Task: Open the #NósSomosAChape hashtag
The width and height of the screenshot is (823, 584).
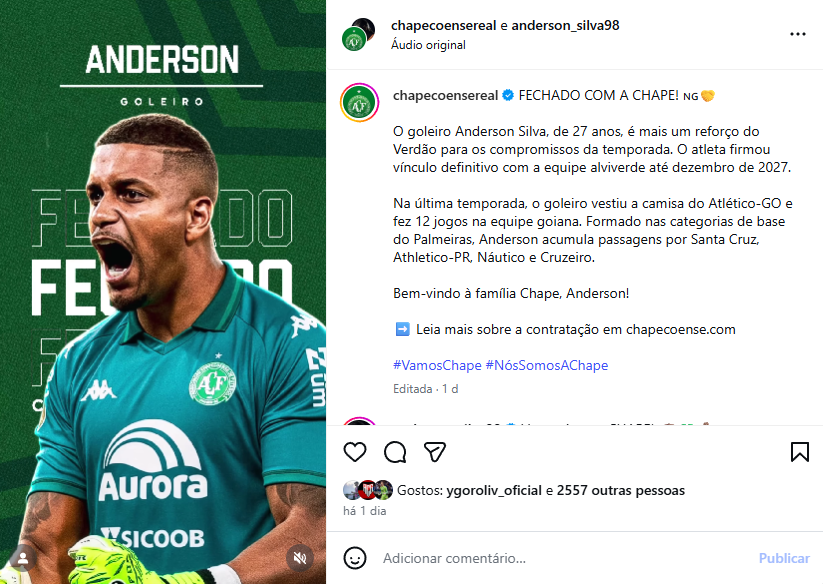Action: click(546, 365)
